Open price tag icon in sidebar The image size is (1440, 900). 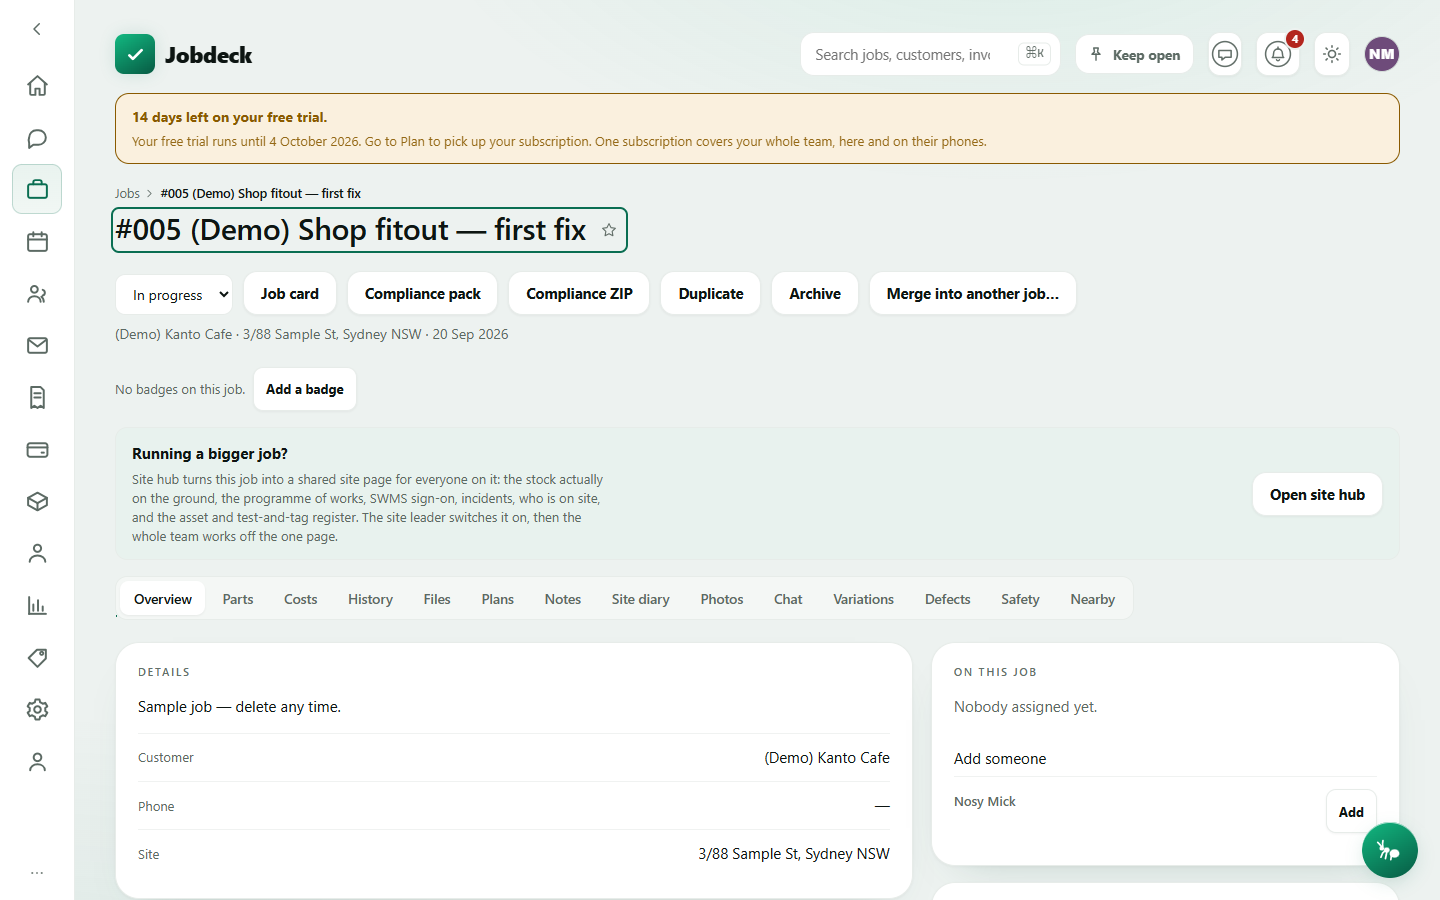[x=37, y=658]
